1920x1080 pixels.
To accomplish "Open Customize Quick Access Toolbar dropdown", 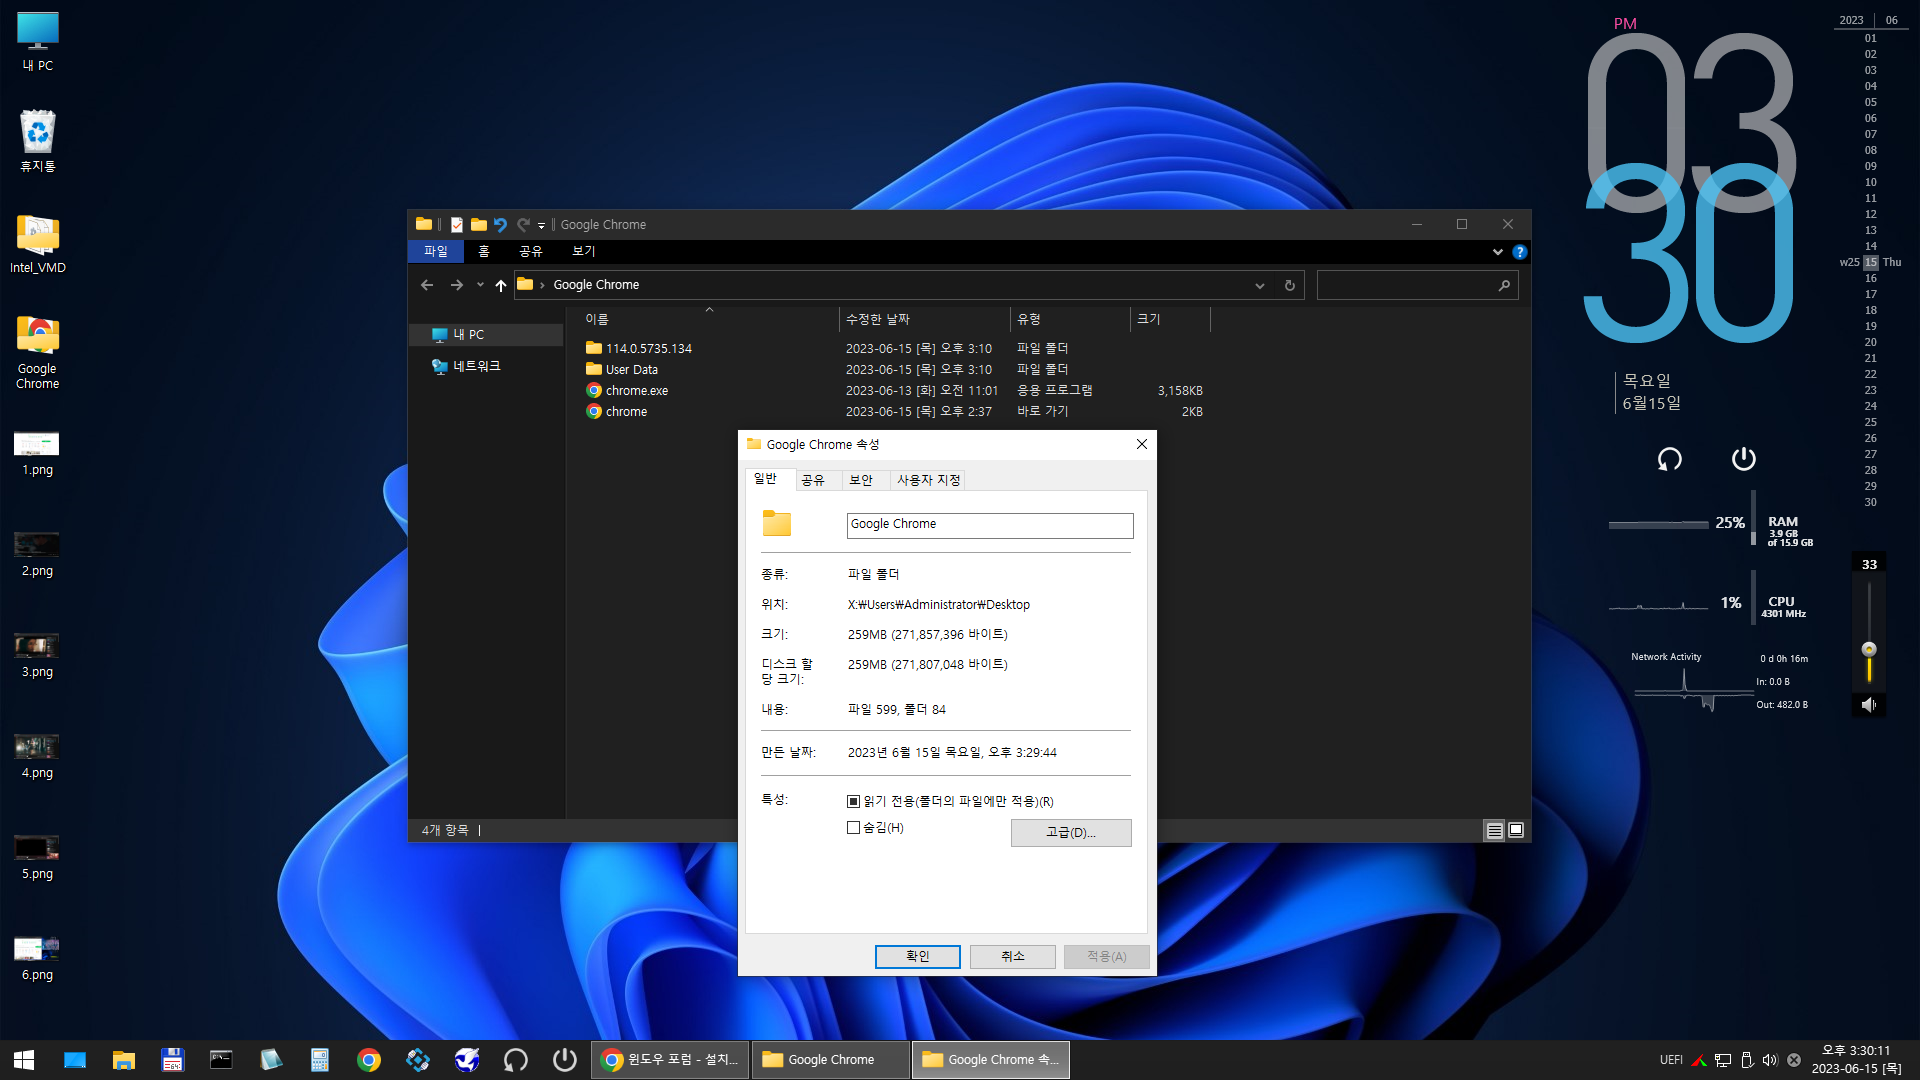I will click(x=541, y=226).
